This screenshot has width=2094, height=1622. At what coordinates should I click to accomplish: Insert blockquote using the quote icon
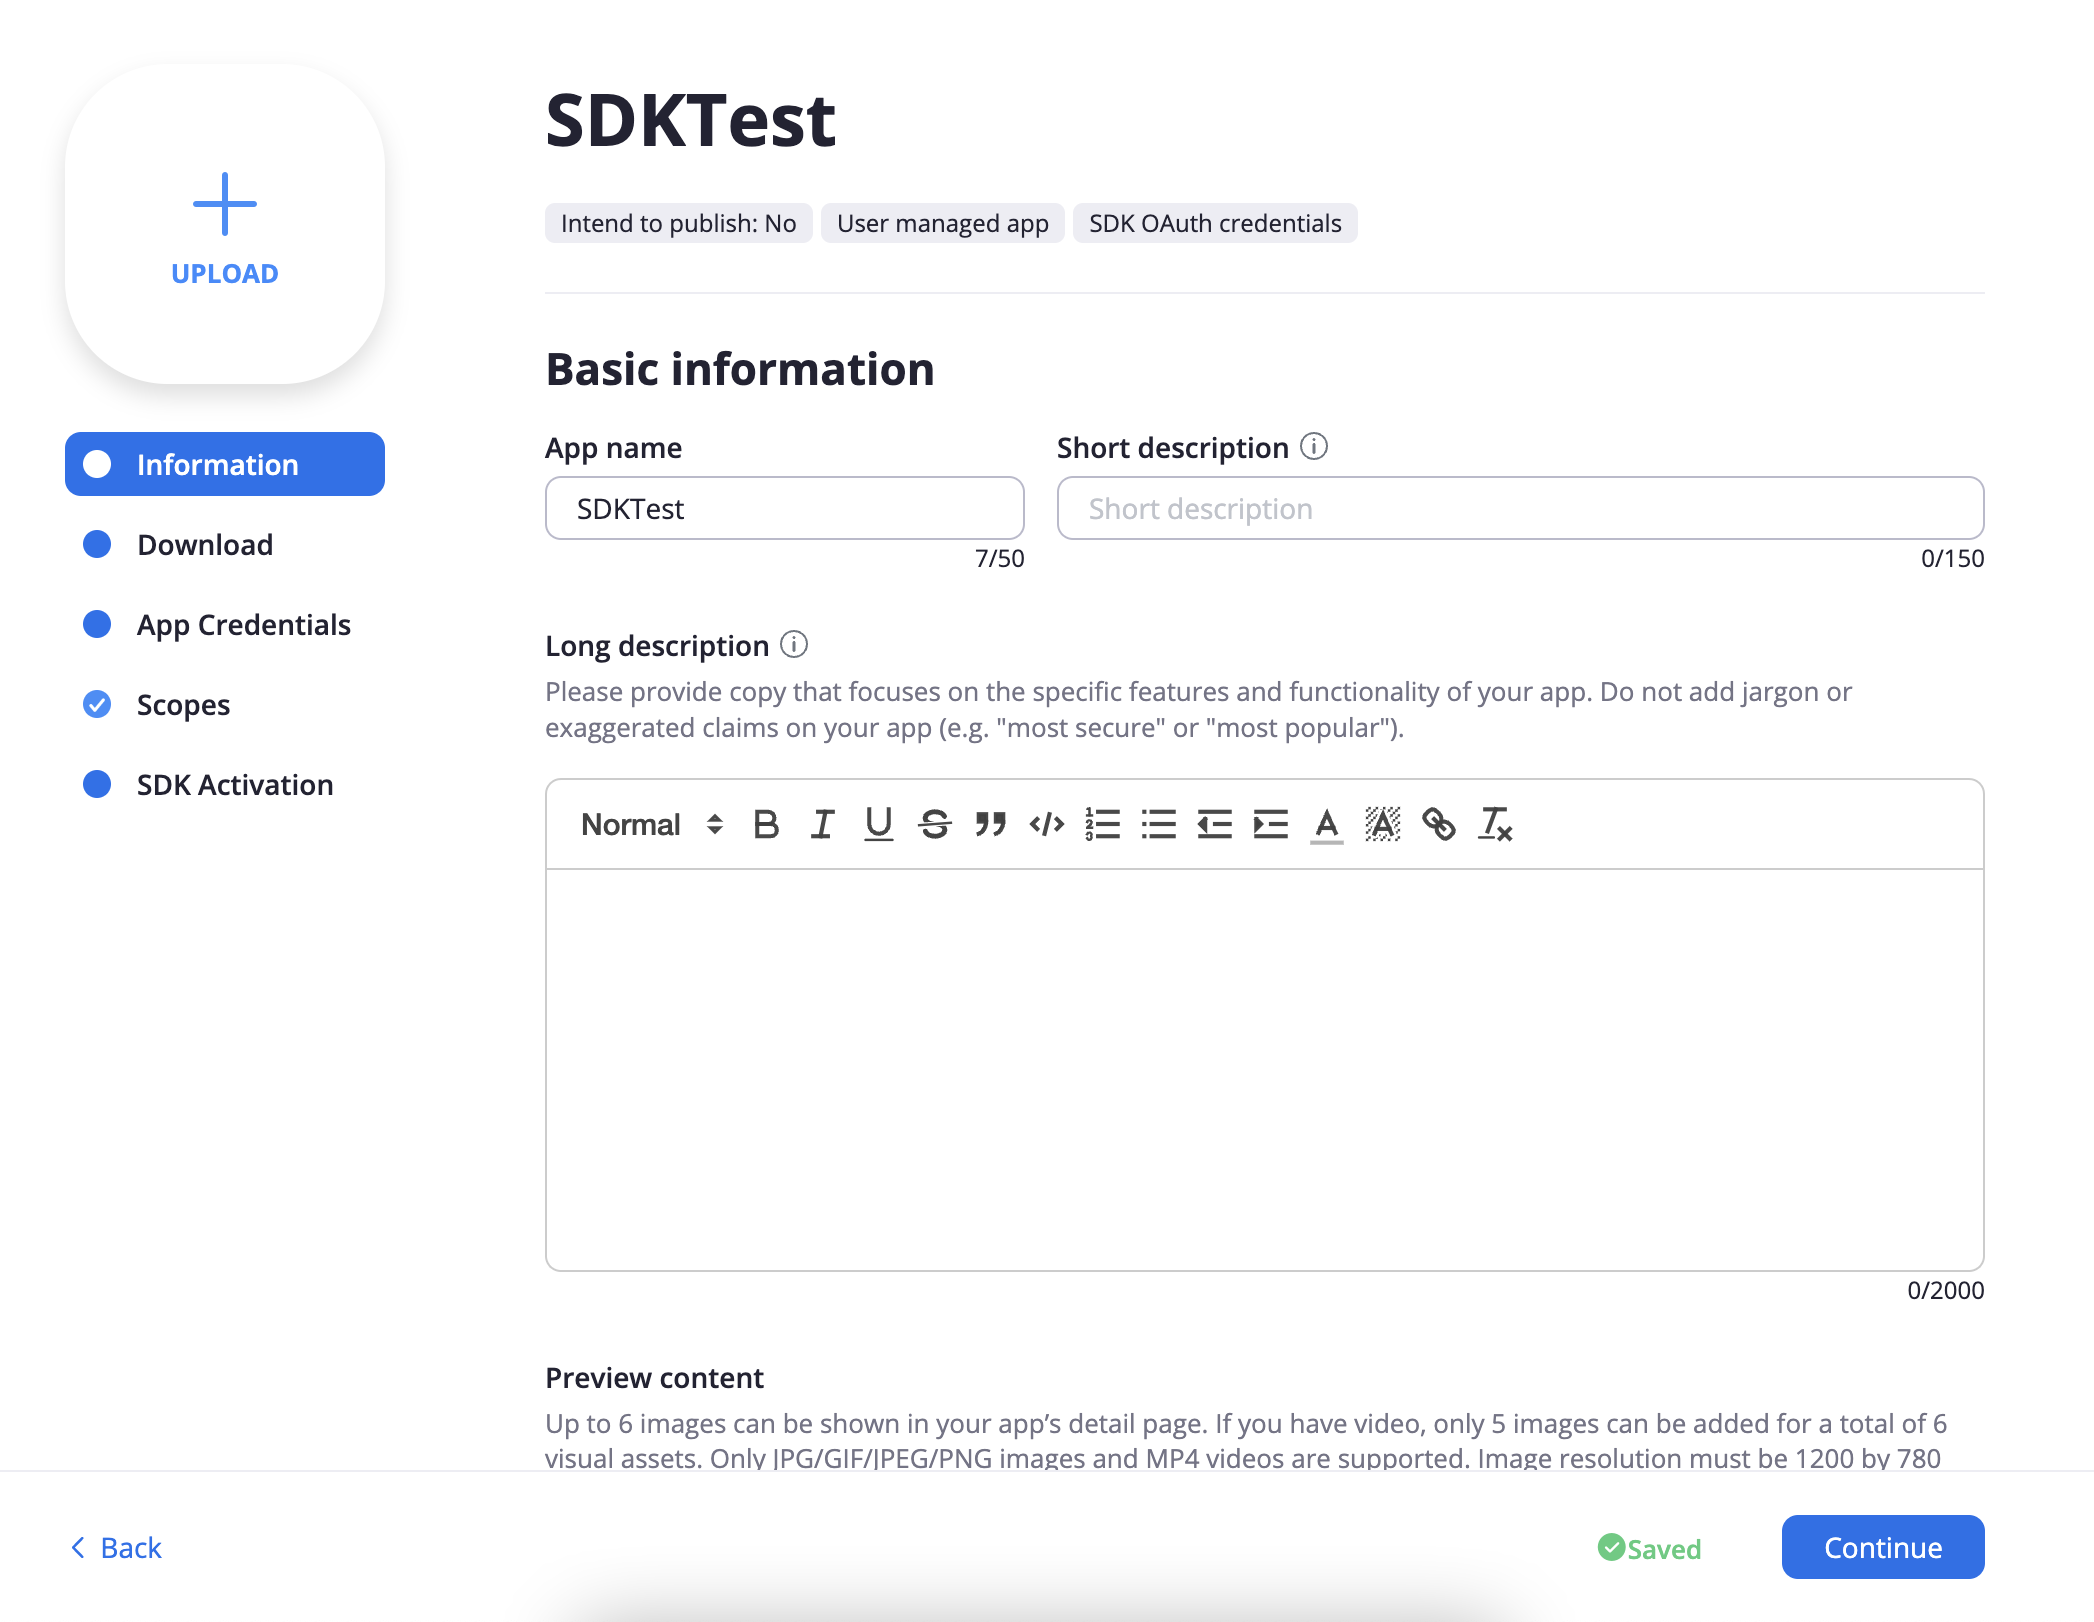pyautogui.click(x=990, y=824)
